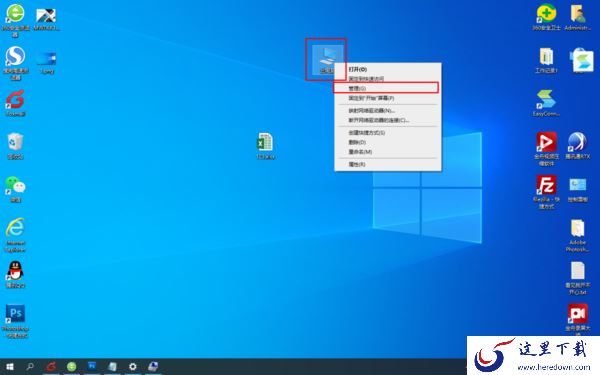Image resolution: width=600 pixels, height=375 pixels.
Task: Choose 删除(D) in the context menu
Action: click(x=387, y=142)
